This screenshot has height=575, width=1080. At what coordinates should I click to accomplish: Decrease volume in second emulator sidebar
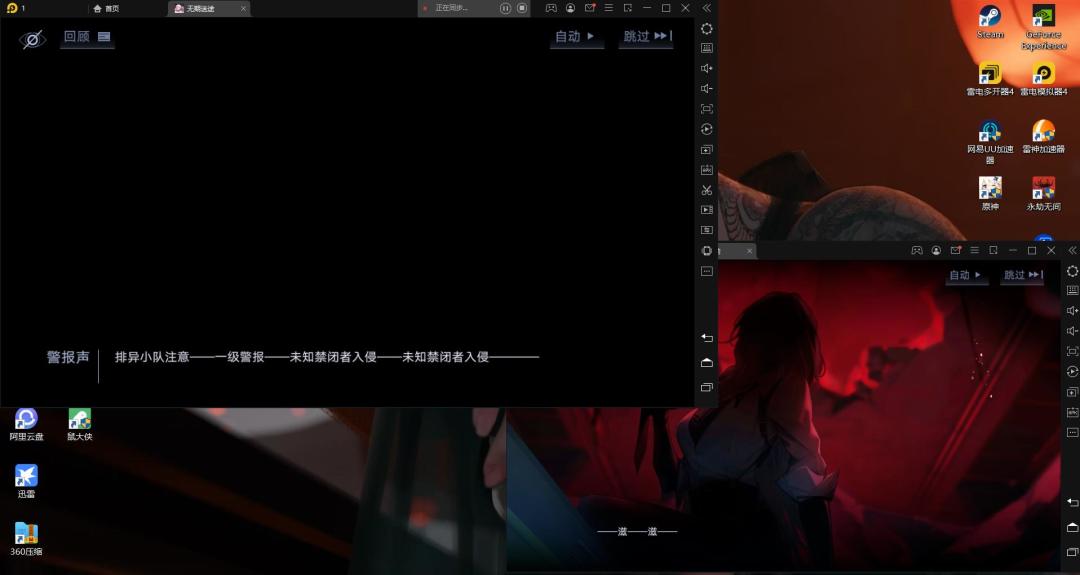(x=1072, y=331)
